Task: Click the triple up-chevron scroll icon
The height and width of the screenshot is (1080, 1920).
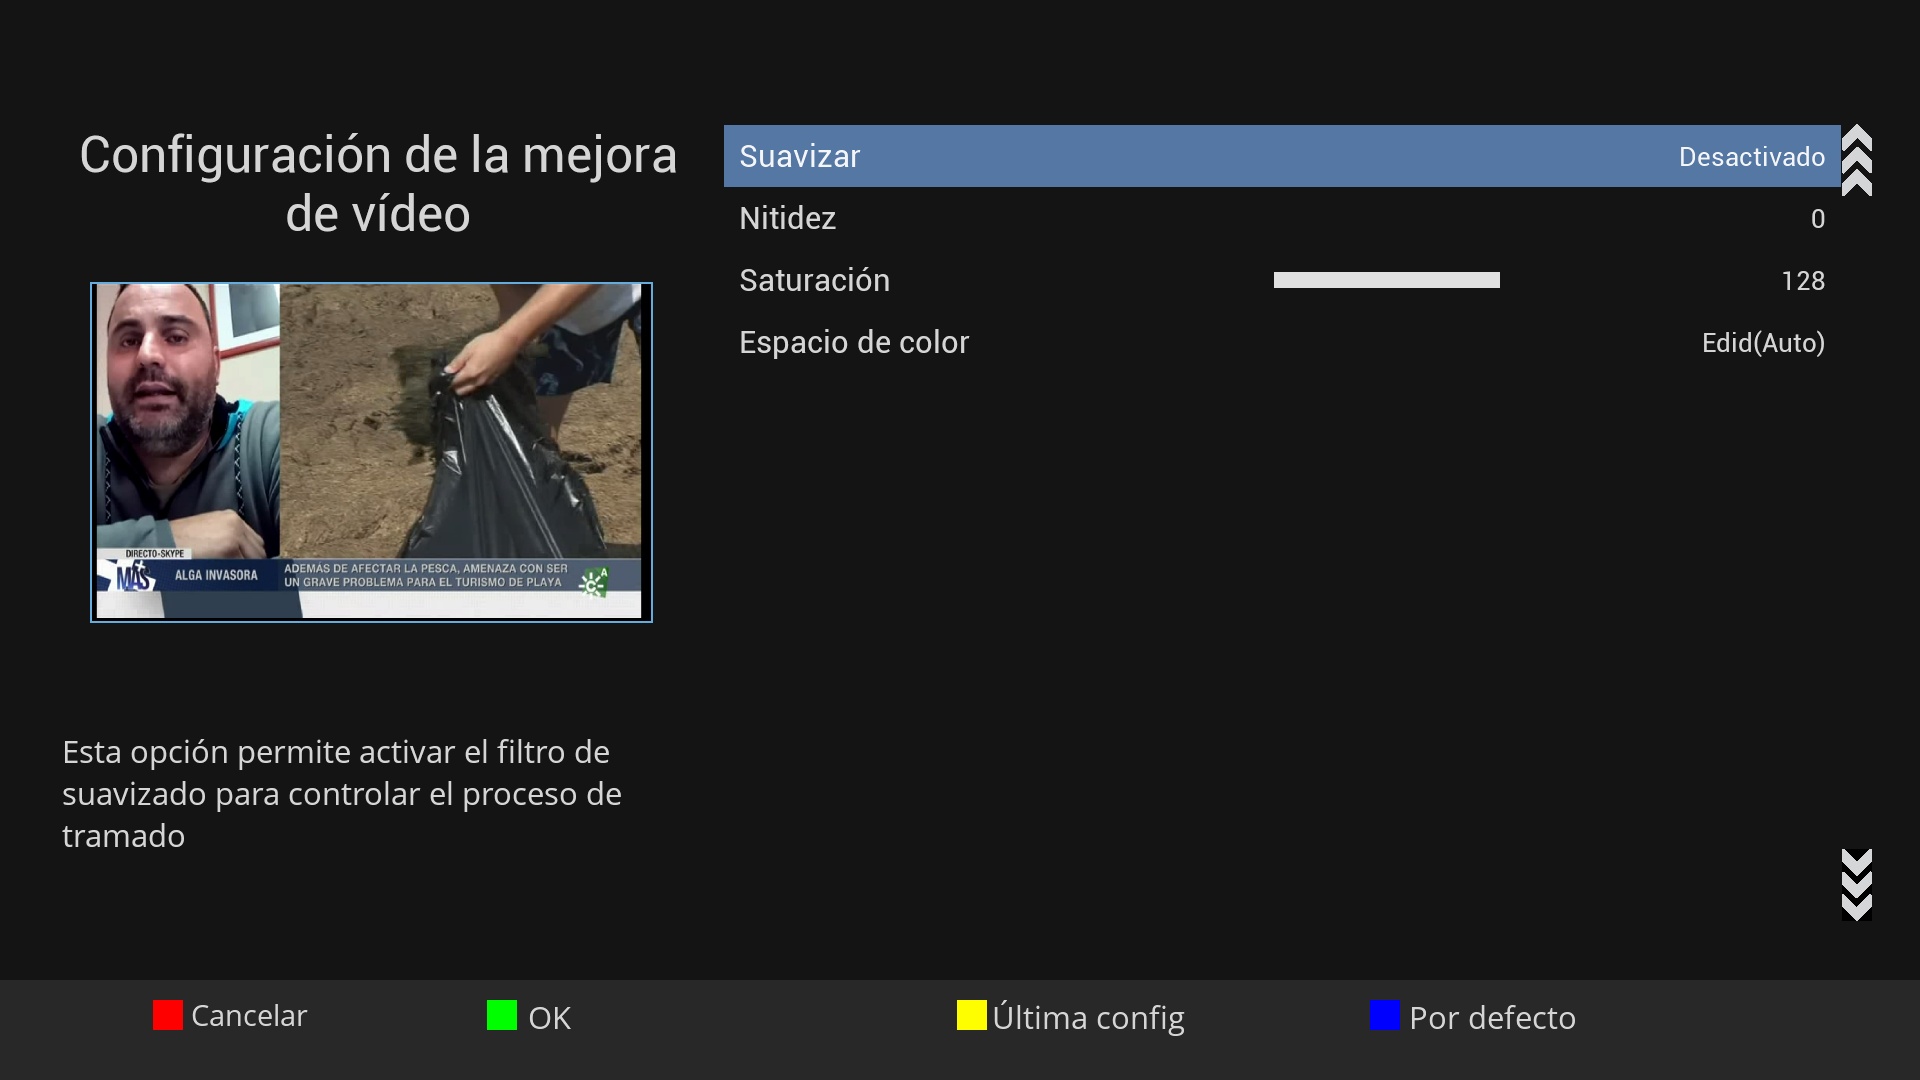Action: click(1856, 160)
